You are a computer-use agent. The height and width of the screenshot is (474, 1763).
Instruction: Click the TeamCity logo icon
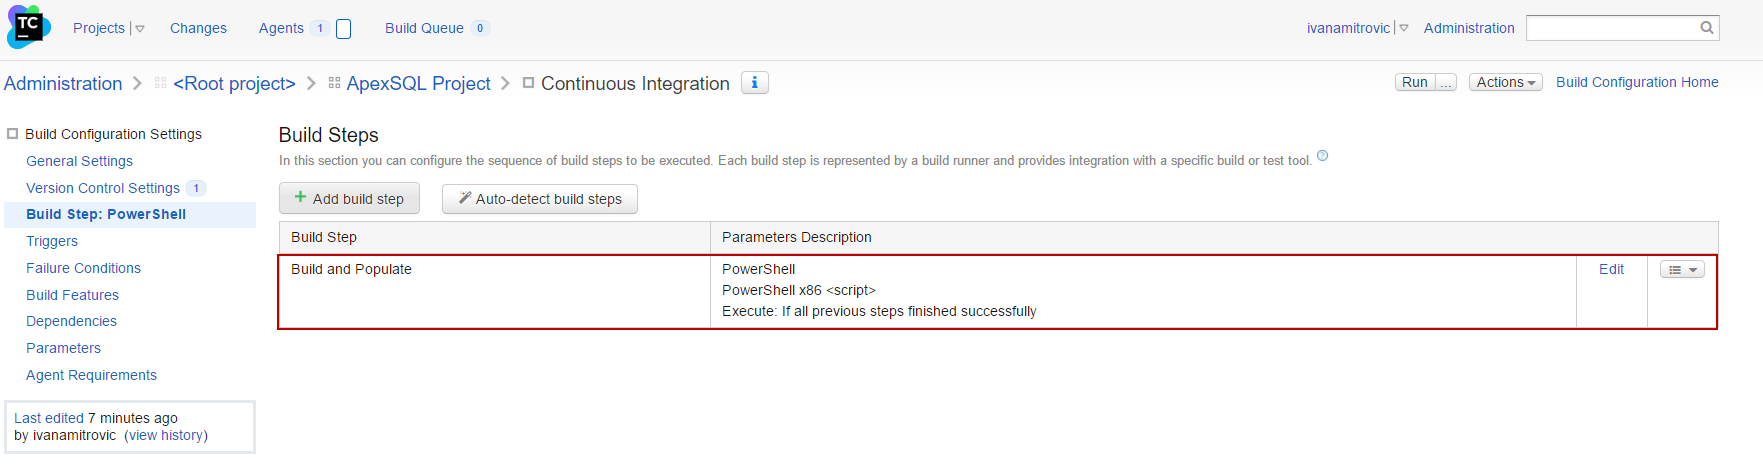click(28, 27)
